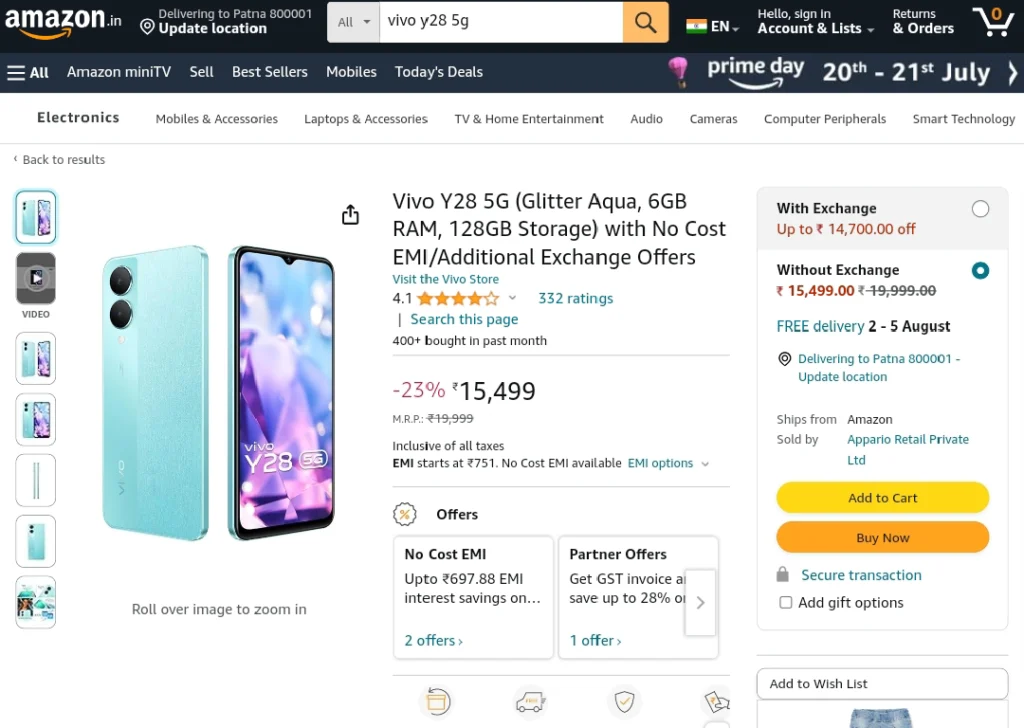Viewport: 1024px width, 728px height.
Task: Click the Amazon.in logo
Action: (63, 22)
